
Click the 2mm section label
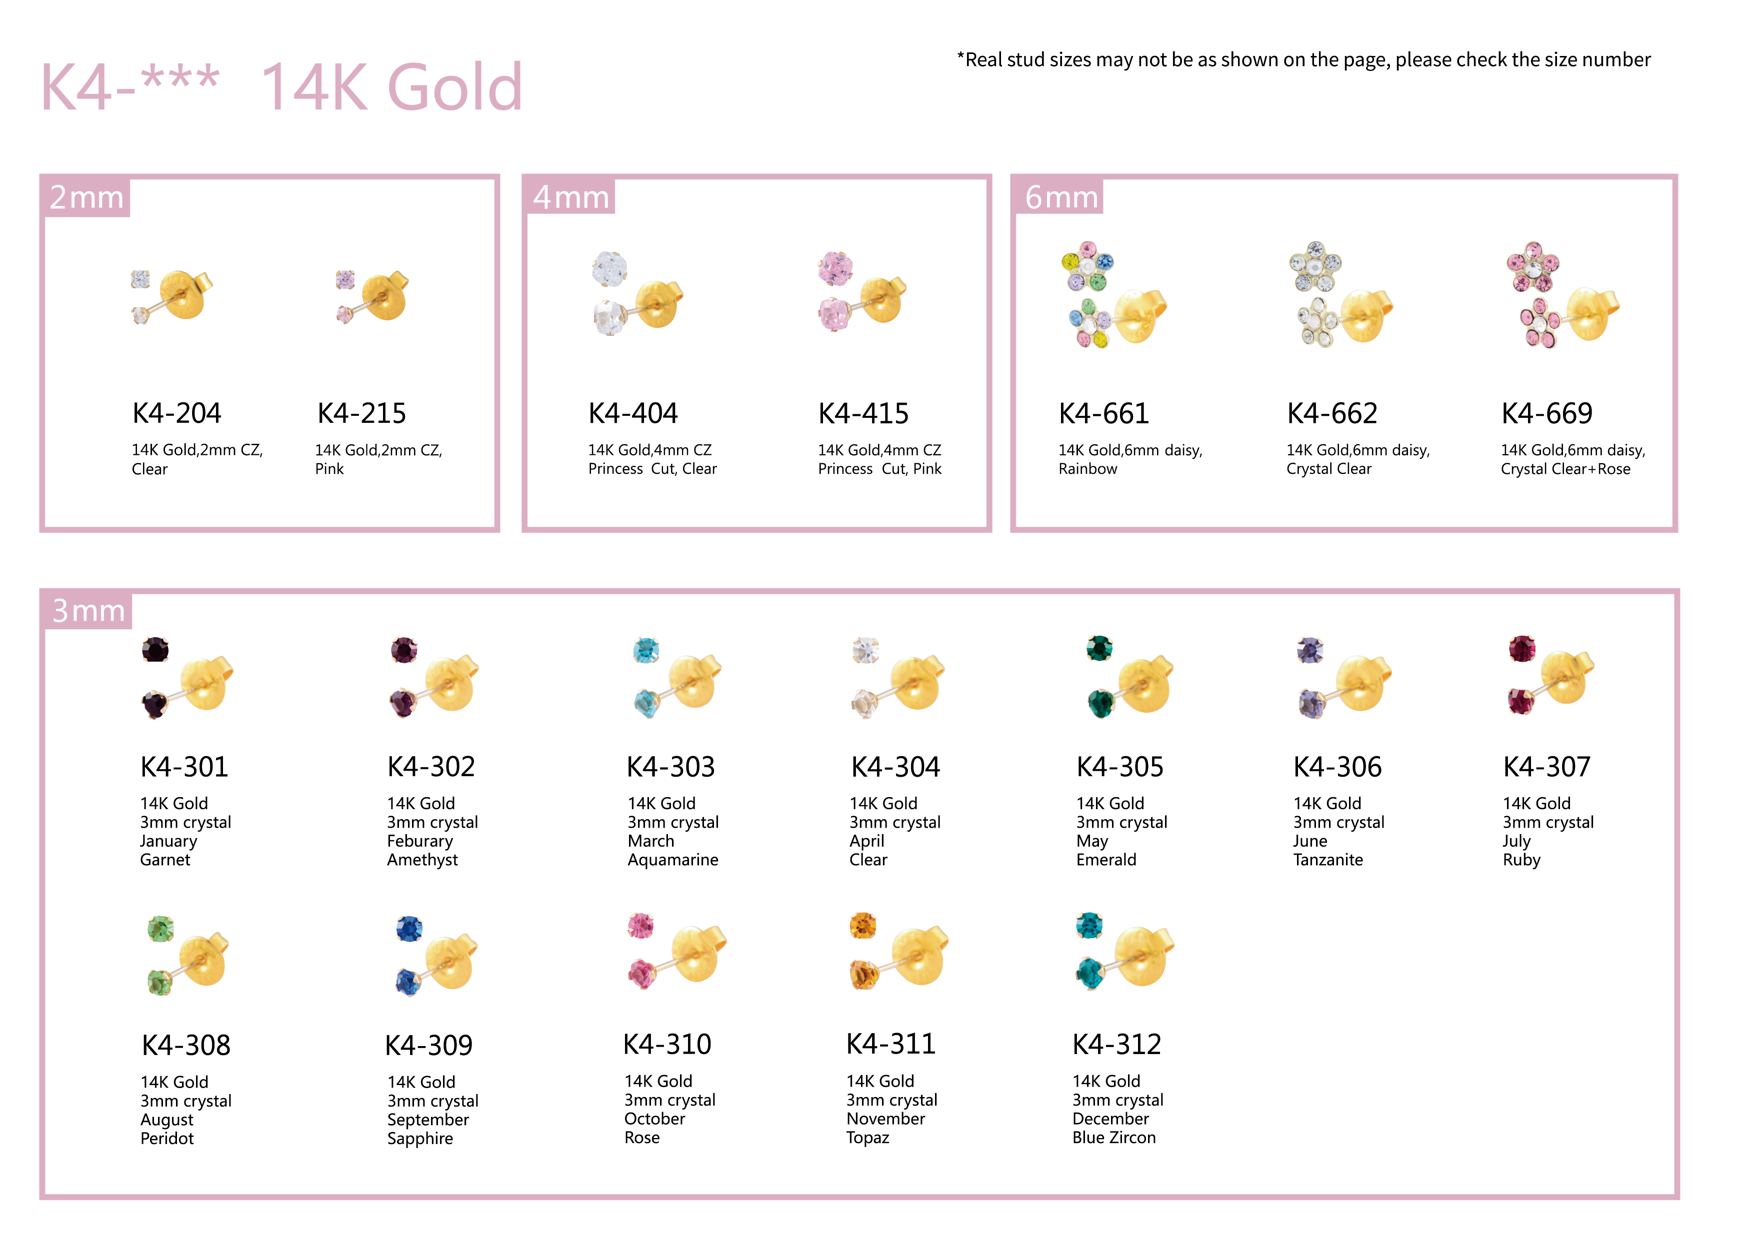pos(86,197)
